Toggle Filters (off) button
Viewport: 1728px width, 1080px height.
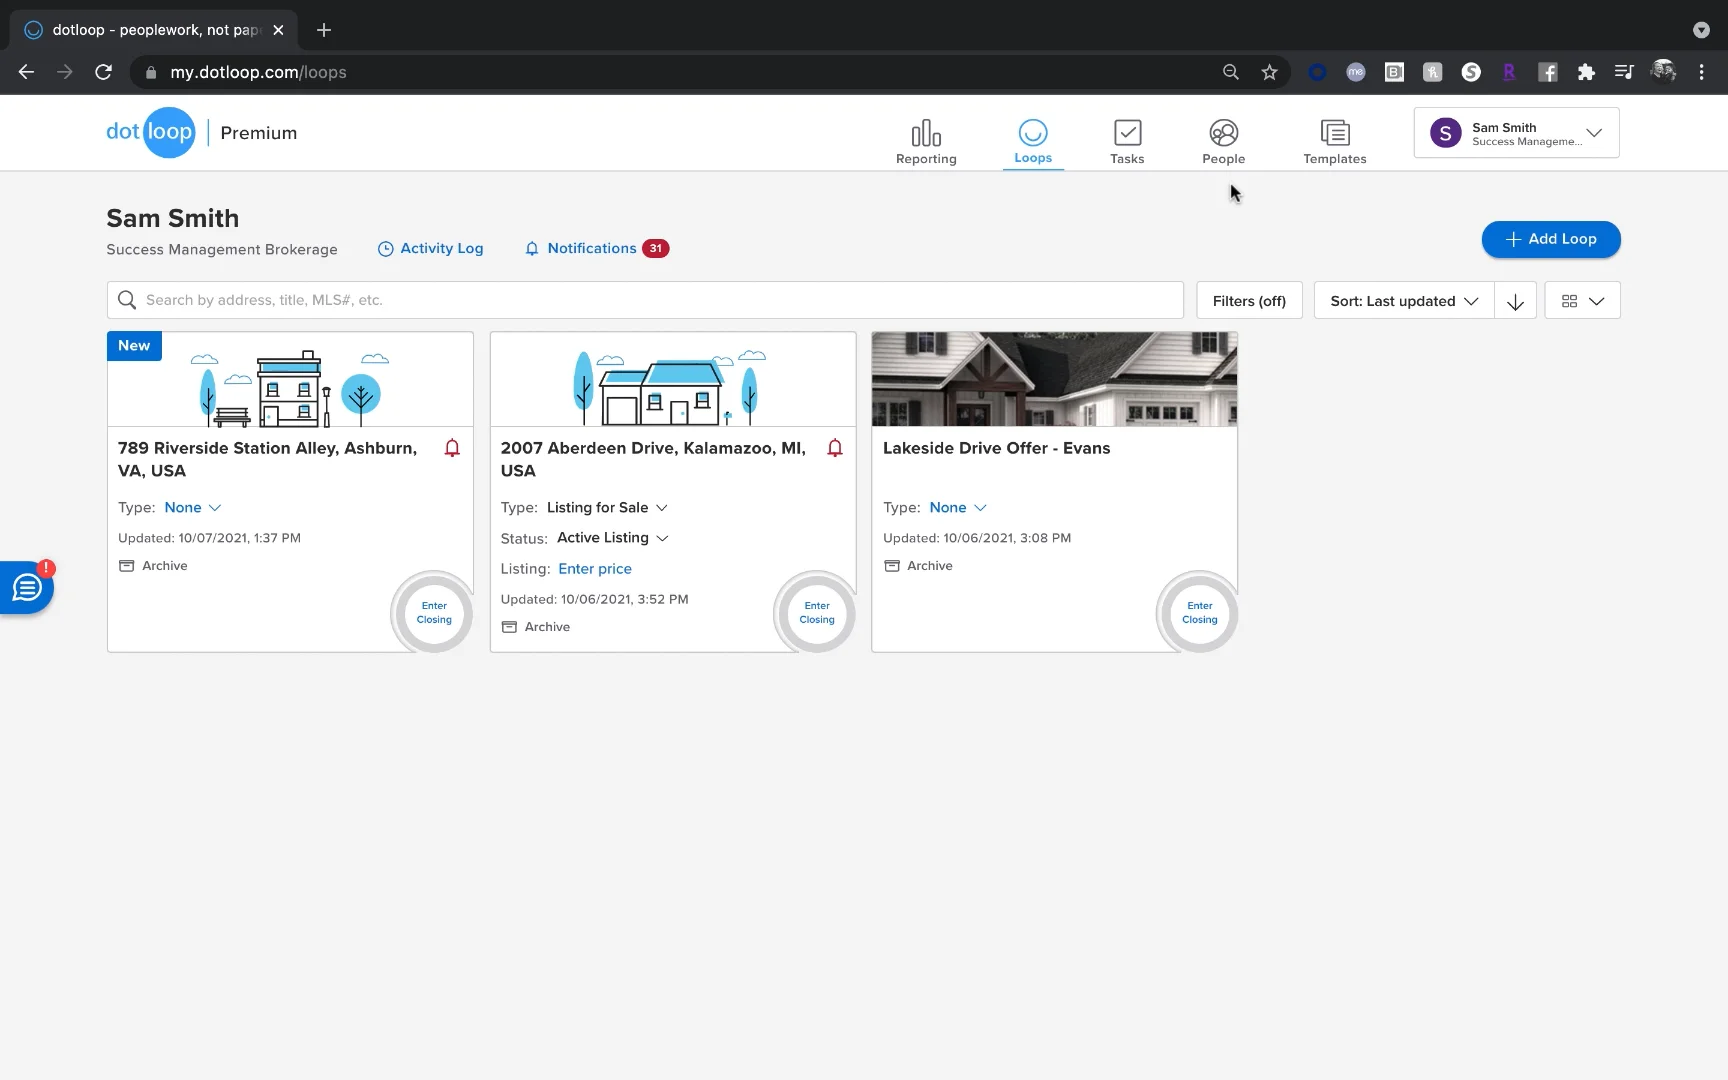coord(1249,301)
